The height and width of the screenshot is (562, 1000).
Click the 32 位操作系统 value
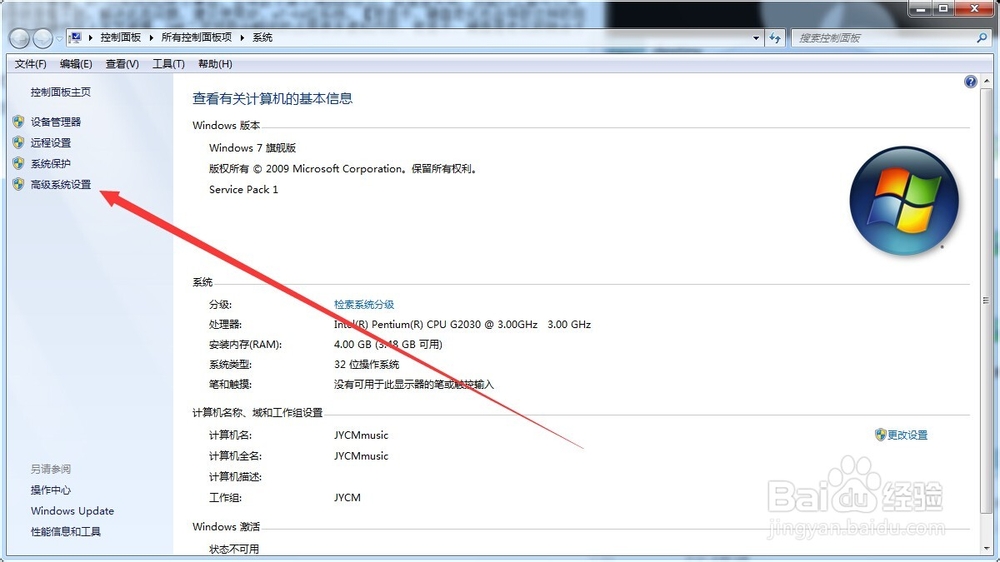click(366, 365)
